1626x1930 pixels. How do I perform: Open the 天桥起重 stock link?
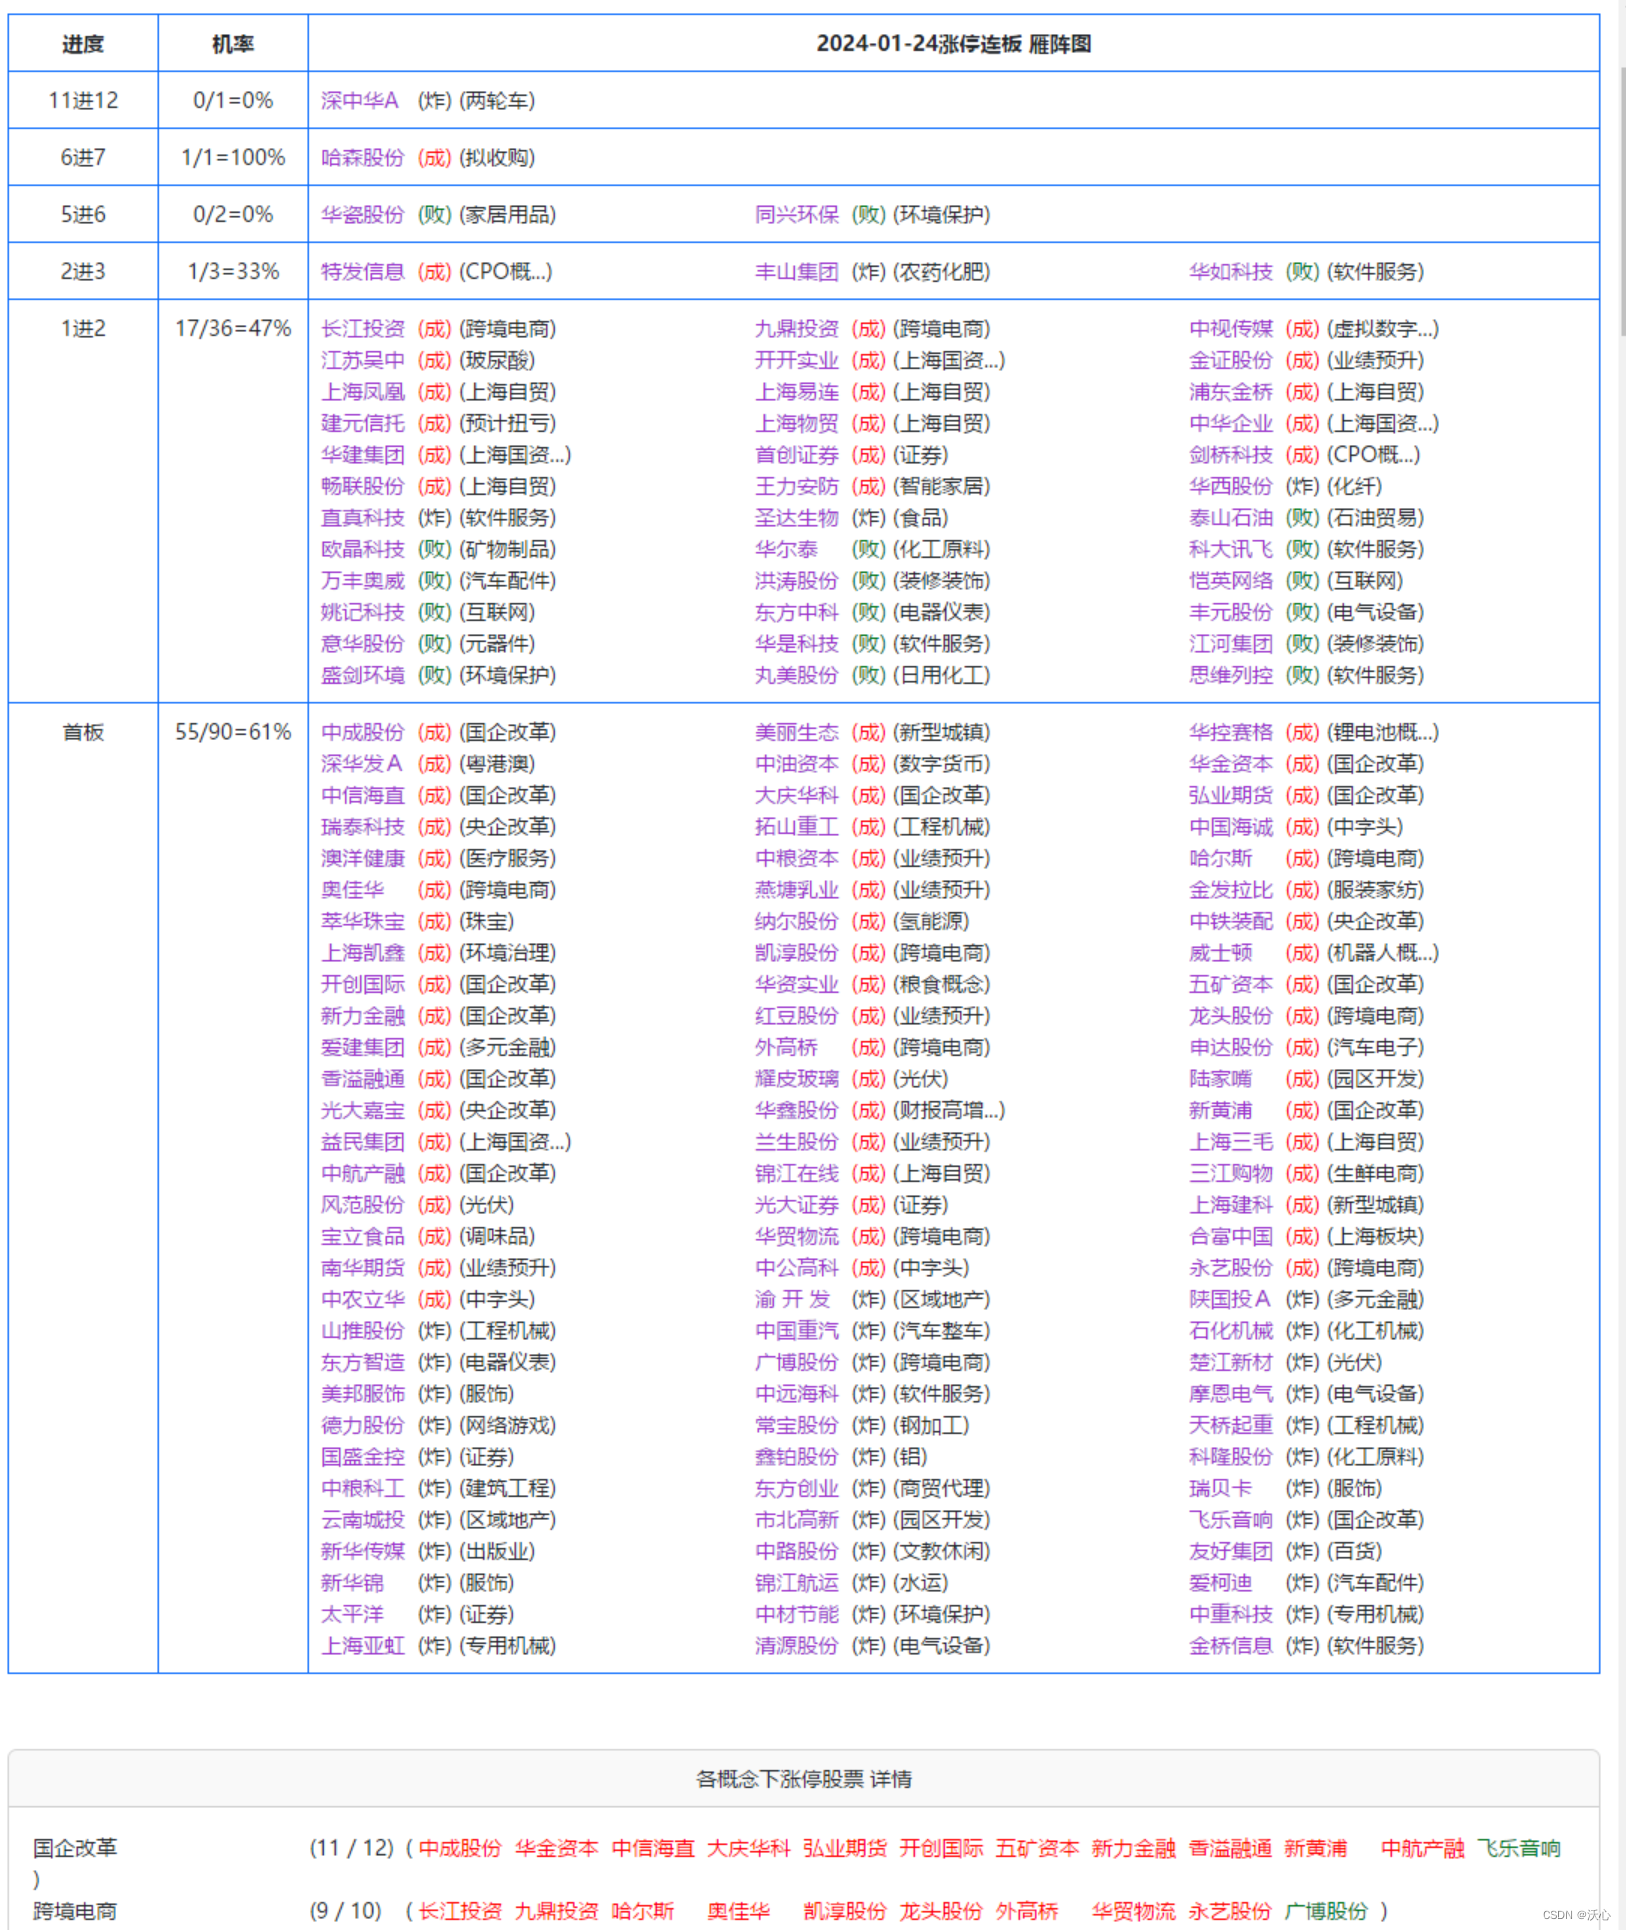(x=1230, y=1425)
